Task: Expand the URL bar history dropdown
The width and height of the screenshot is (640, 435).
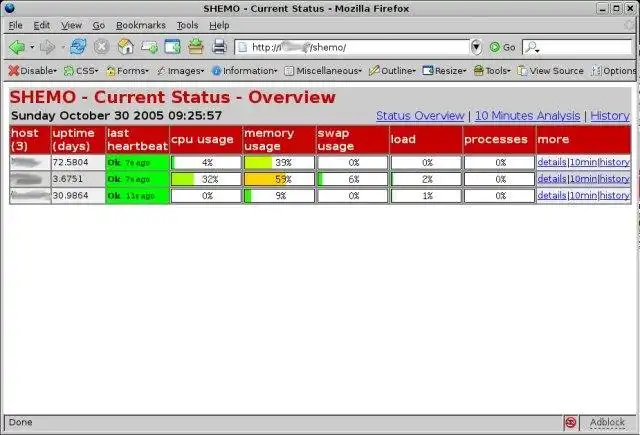Action: click(x=476, y=47)
